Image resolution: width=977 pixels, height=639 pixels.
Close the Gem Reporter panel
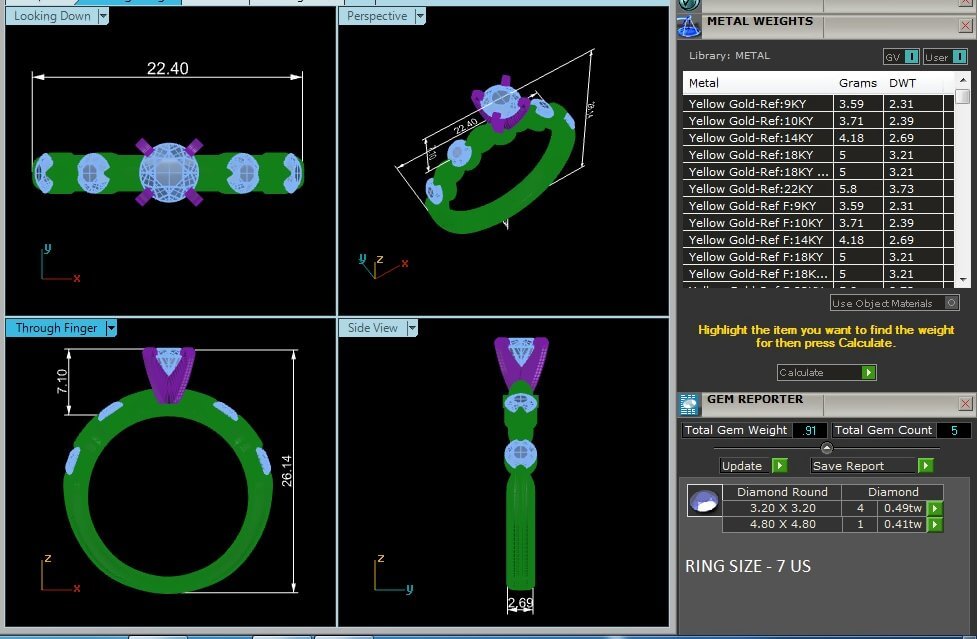point(965,403)
